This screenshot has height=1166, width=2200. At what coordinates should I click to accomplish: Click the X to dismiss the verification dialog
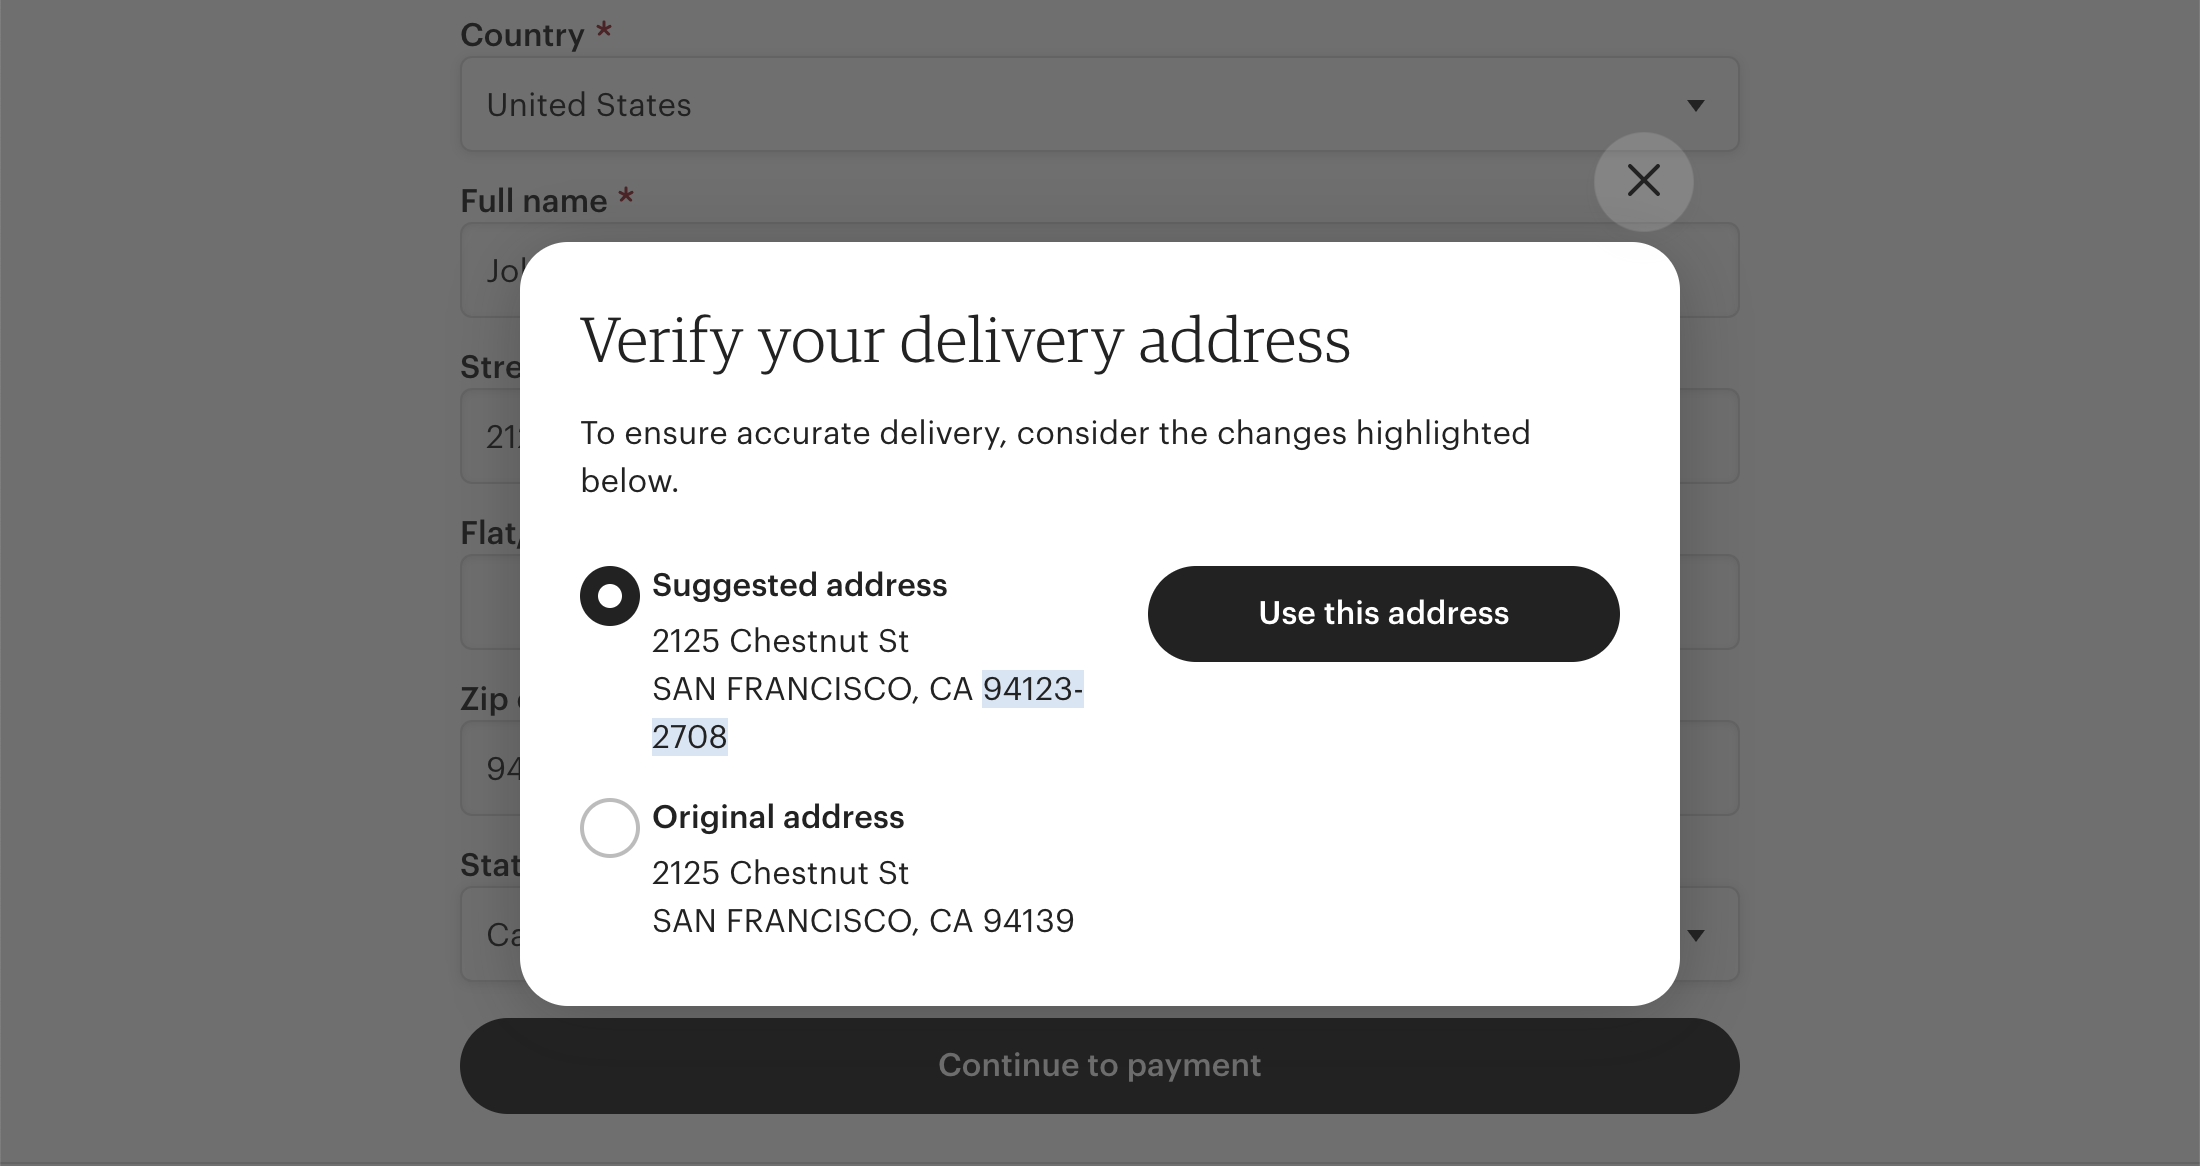click(1643, 181)
